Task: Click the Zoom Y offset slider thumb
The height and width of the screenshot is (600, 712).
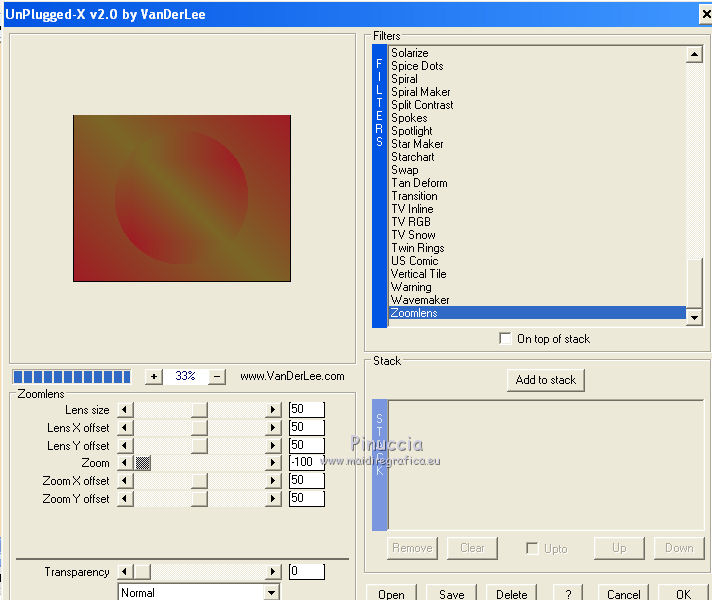Action: [199, 499]
